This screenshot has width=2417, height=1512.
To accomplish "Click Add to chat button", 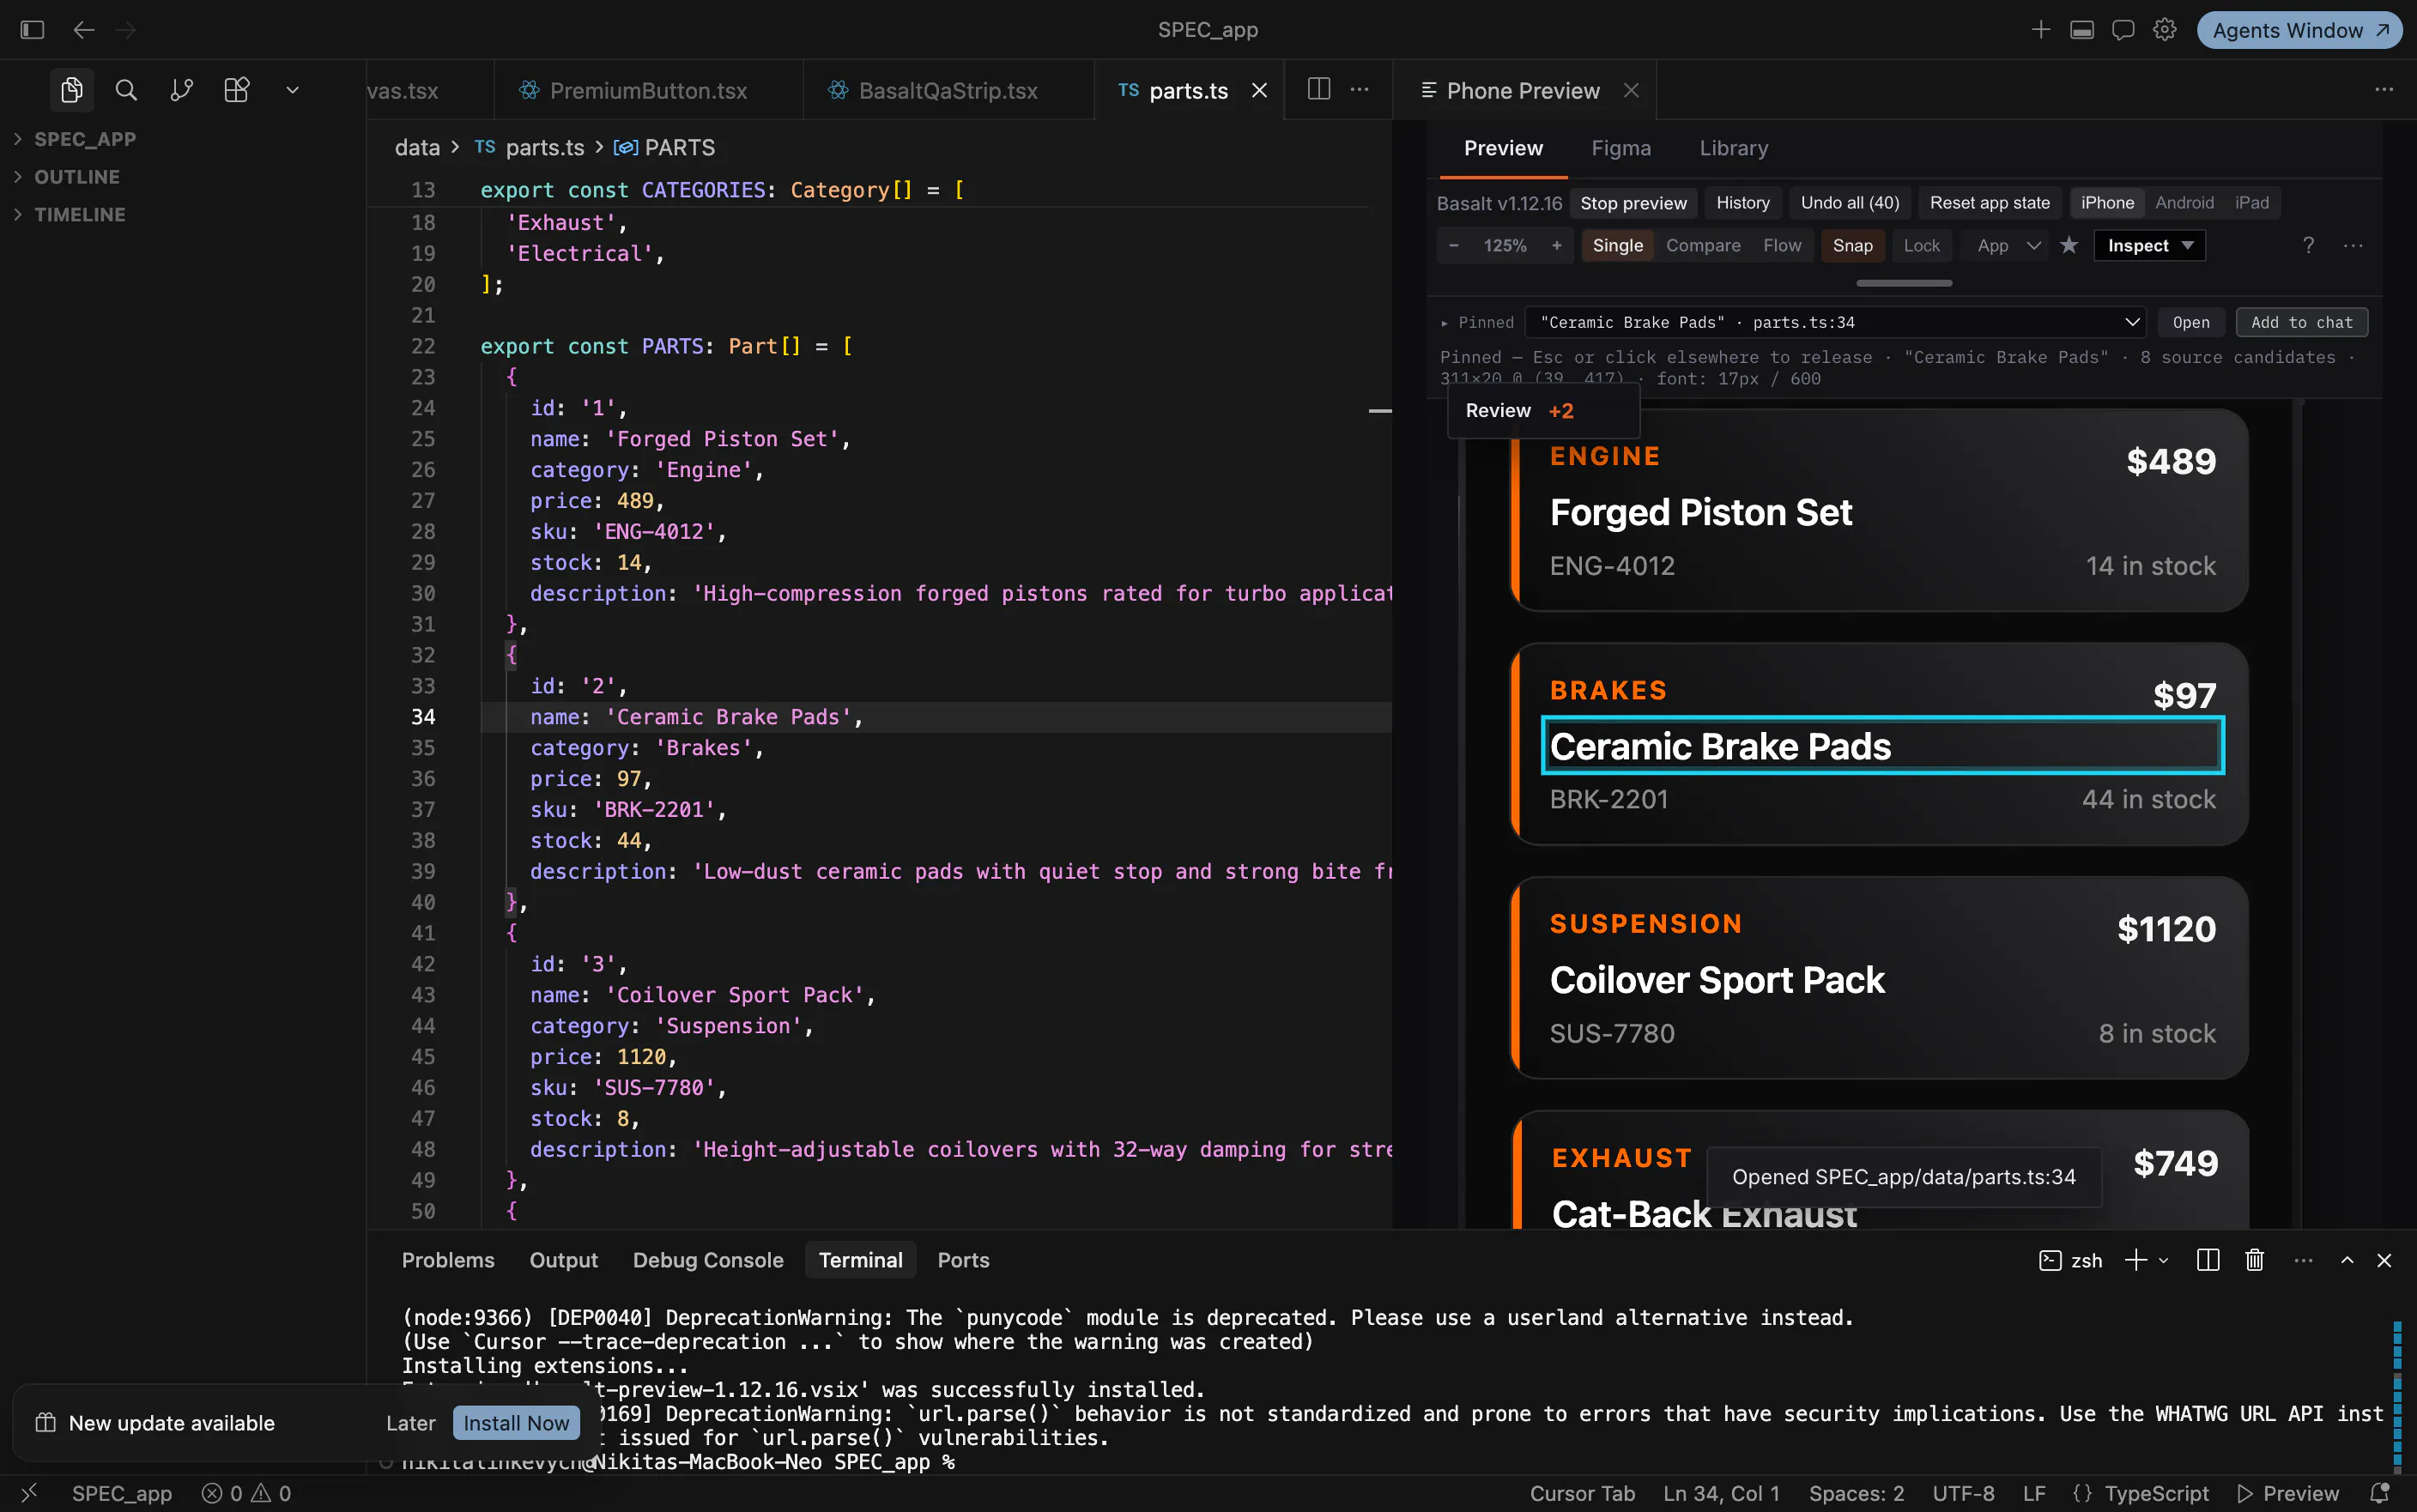I will 2301,322.
